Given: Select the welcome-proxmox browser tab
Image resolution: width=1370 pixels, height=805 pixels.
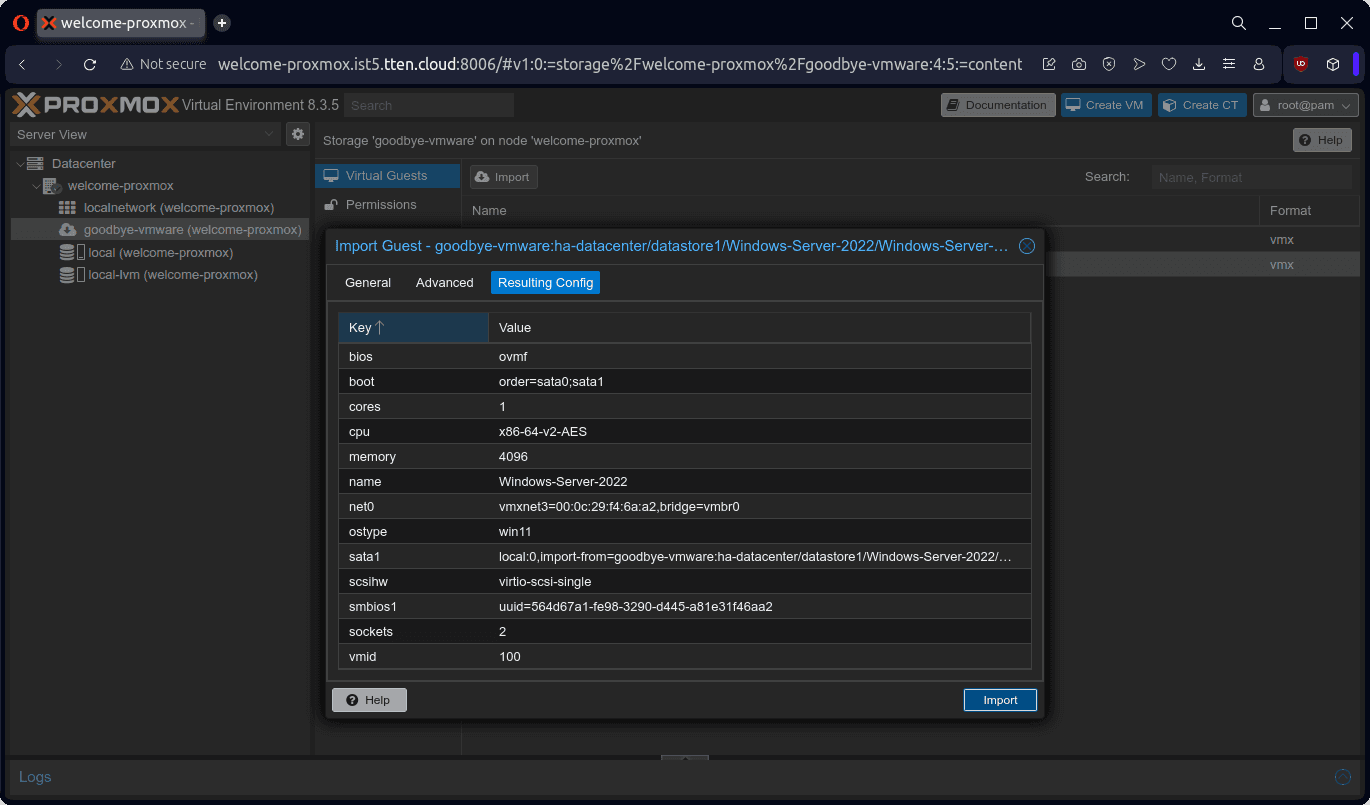Looking at the screenshot, I should coord(121,23).
